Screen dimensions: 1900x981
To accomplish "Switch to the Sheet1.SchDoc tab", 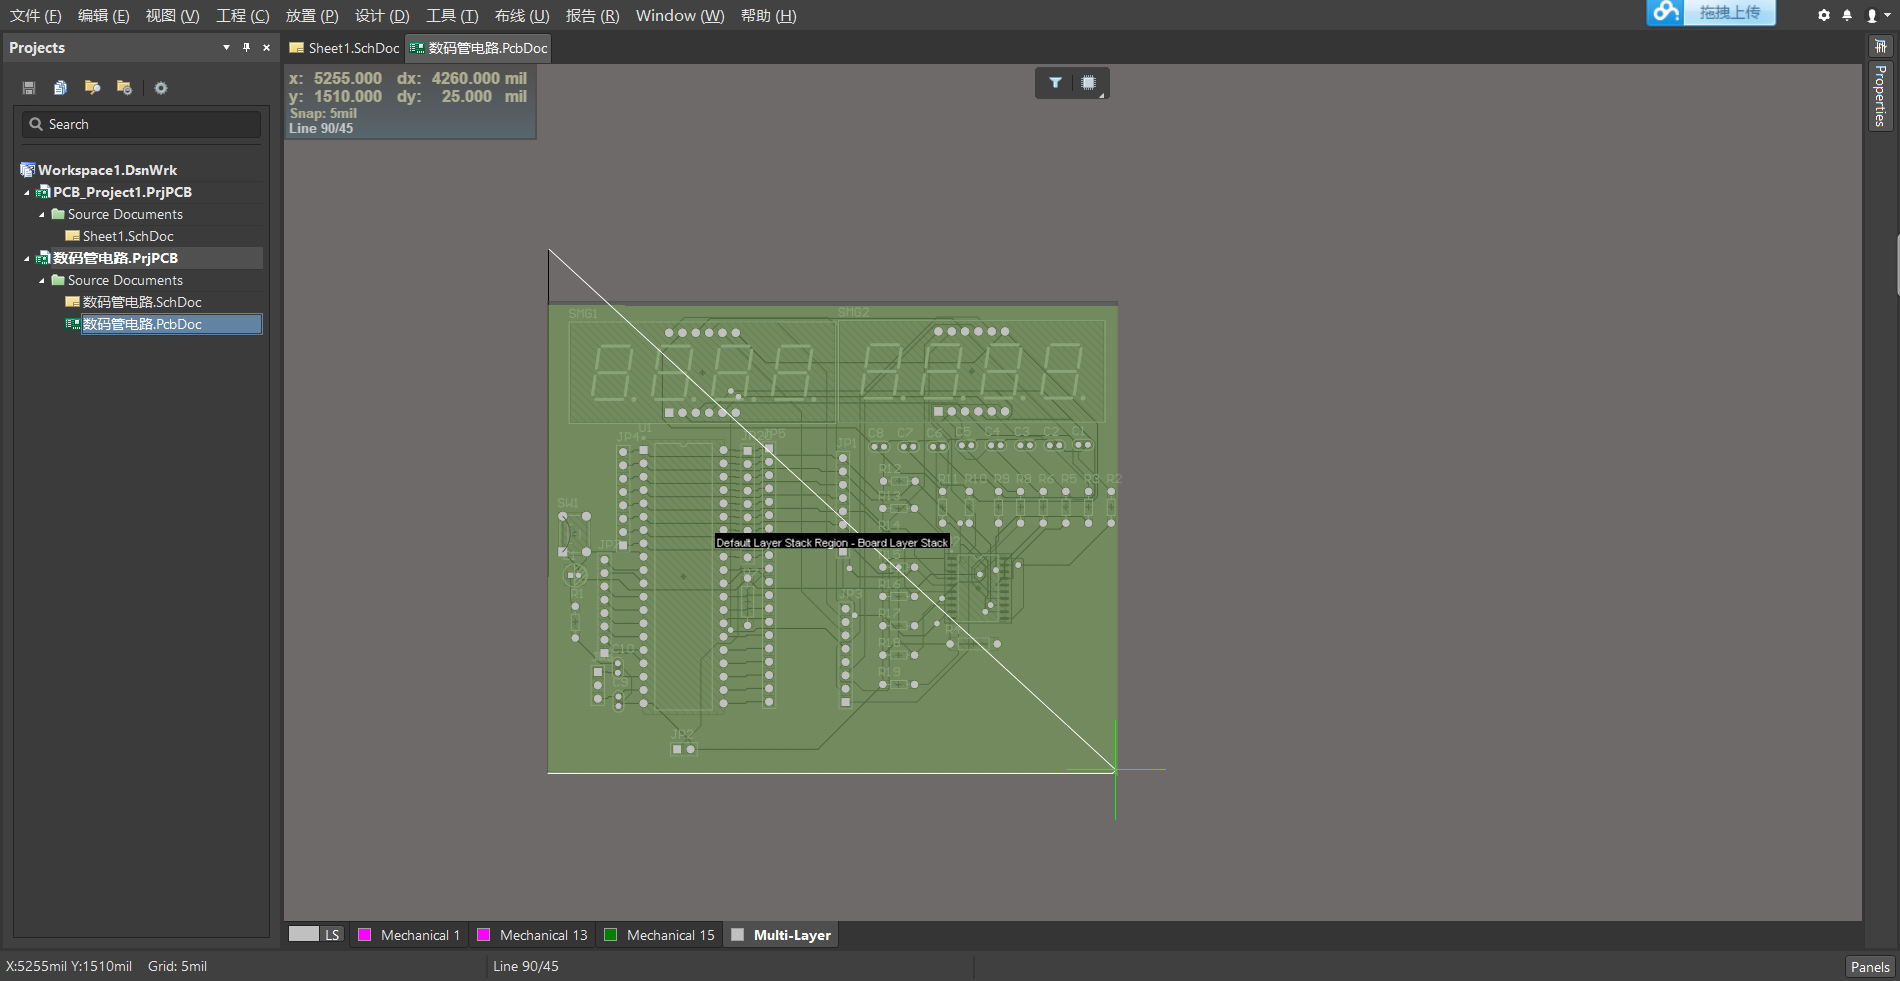I will (x=344, y=47).
